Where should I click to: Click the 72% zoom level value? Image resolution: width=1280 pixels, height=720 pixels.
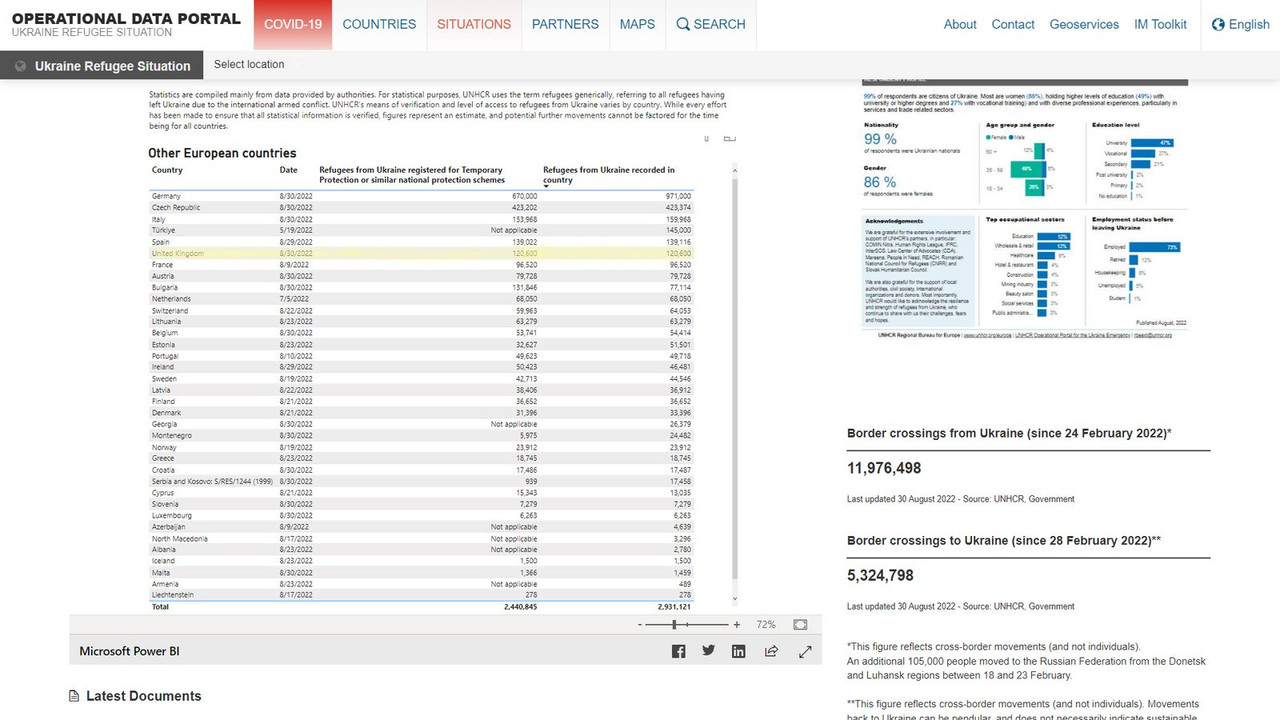pos(766,624)
